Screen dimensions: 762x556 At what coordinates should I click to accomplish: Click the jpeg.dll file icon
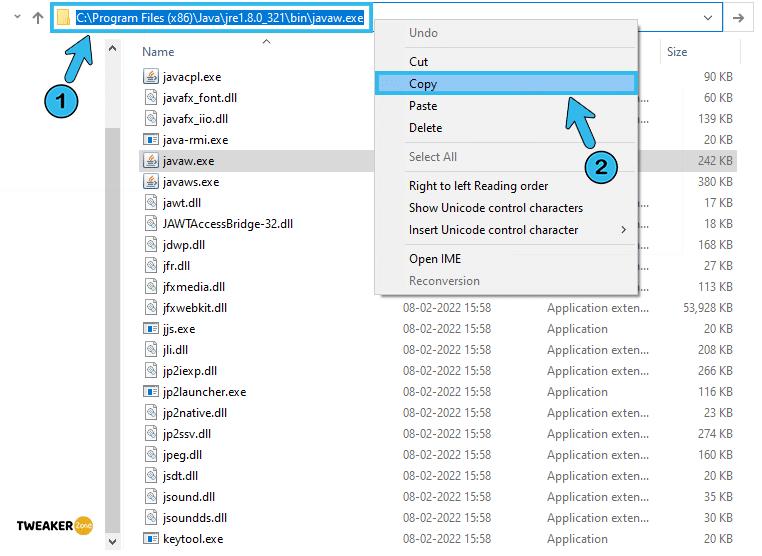[151, 455]
